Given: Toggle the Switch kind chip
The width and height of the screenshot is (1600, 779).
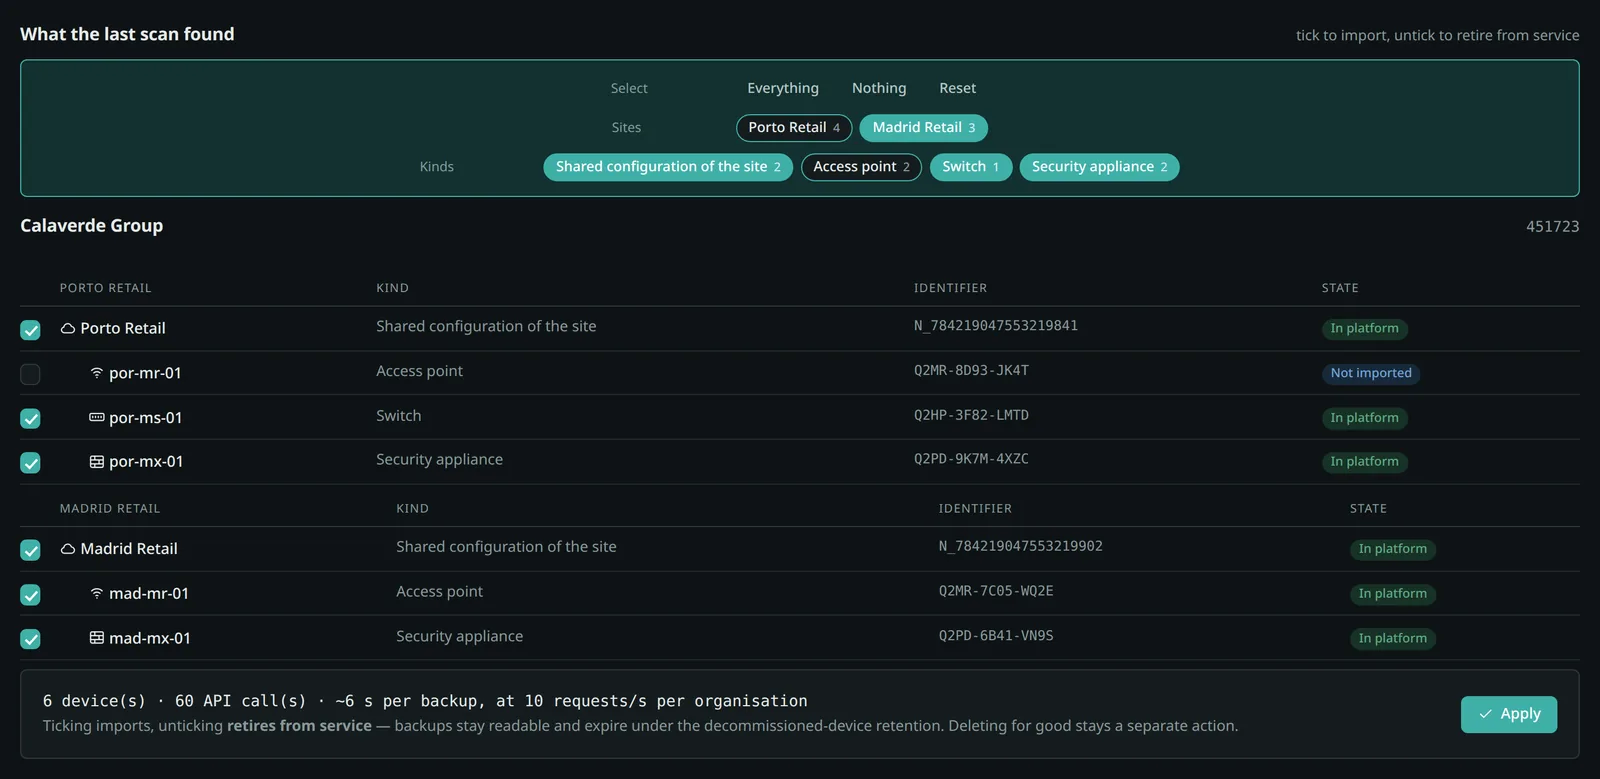Looking at the screenshot, I should point(971,167).
